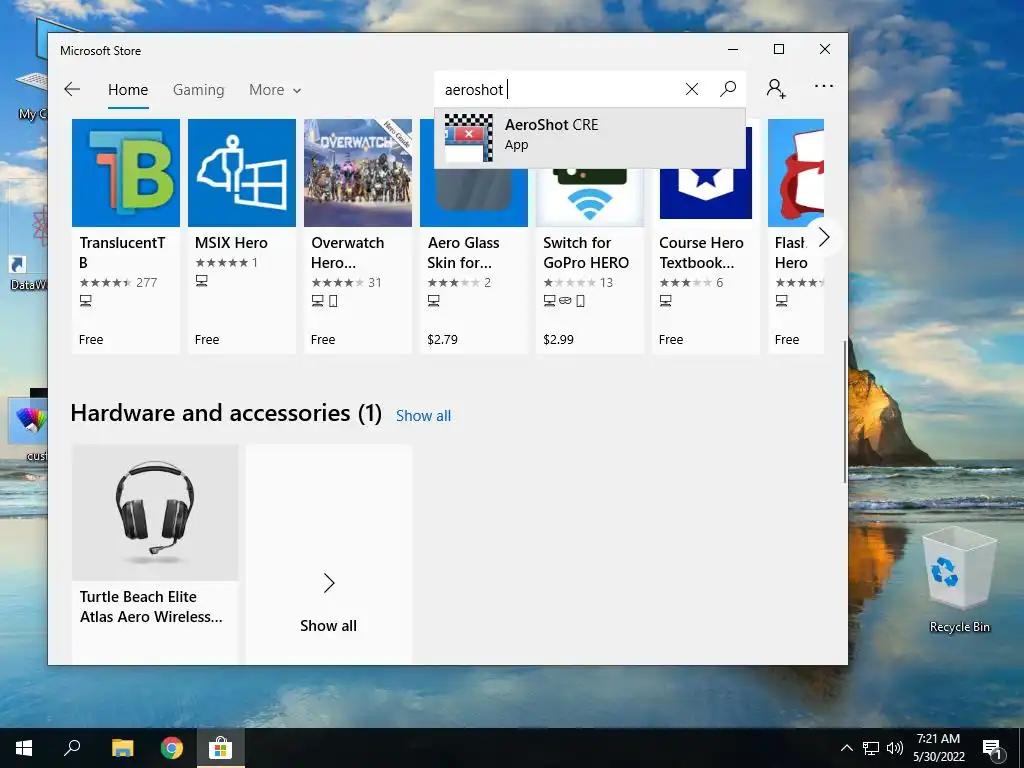Switch to the Home tab
This screenshot has width=1024, height=768.
[128, 90]
